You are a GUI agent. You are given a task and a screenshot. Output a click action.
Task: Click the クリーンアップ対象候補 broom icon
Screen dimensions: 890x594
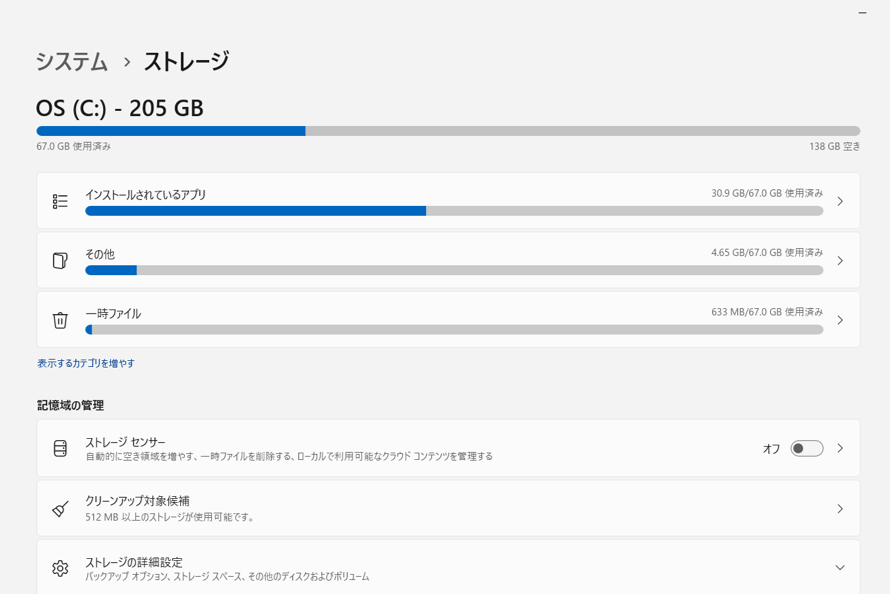pyautogui.click(x=60, y=509)
